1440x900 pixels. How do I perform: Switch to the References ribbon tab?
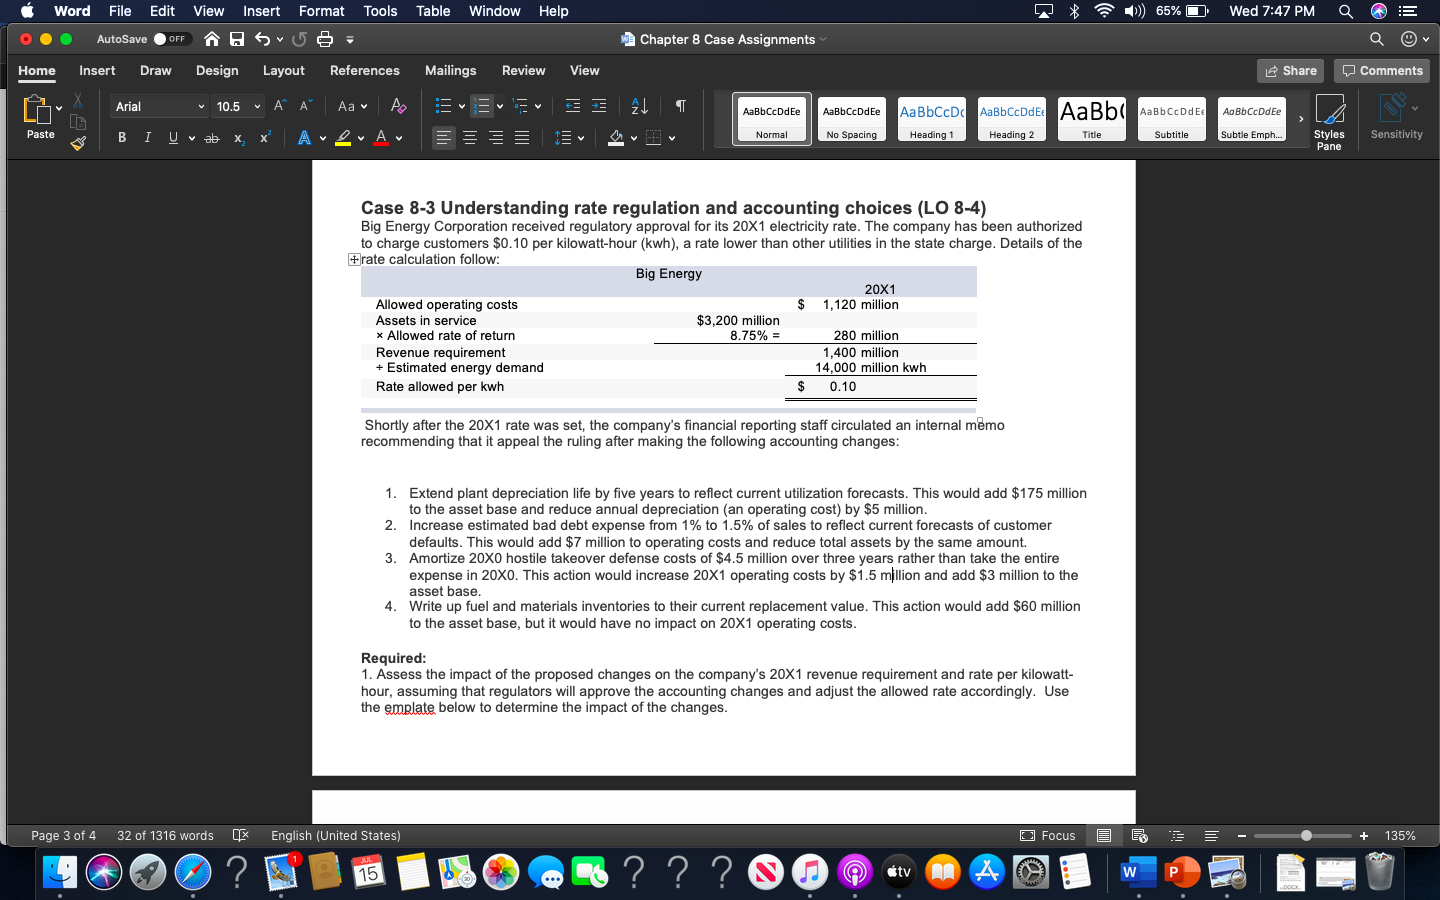point(364,70)
